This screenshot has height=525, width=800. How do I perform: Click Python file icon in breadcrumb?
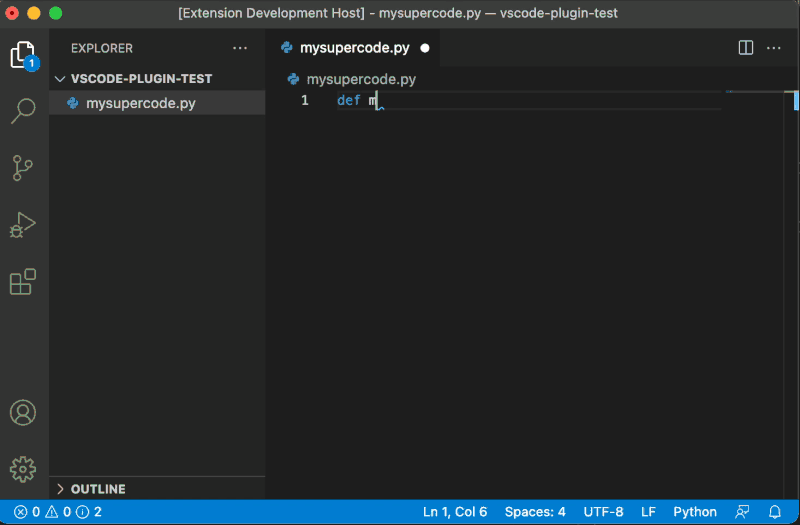(293, 79)
